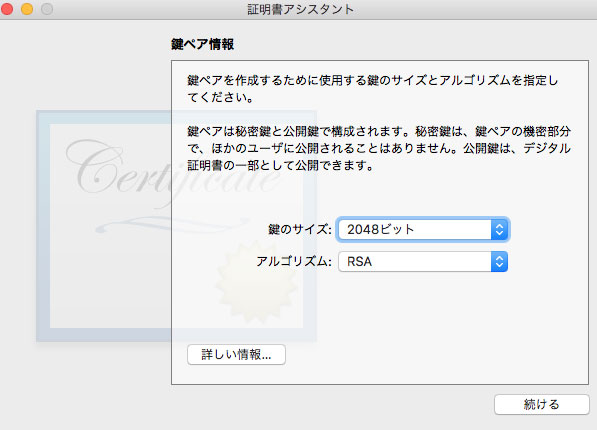
Task: Open the 鍵のサイズ 2048ビット popup menu
Action: [423, 229]
